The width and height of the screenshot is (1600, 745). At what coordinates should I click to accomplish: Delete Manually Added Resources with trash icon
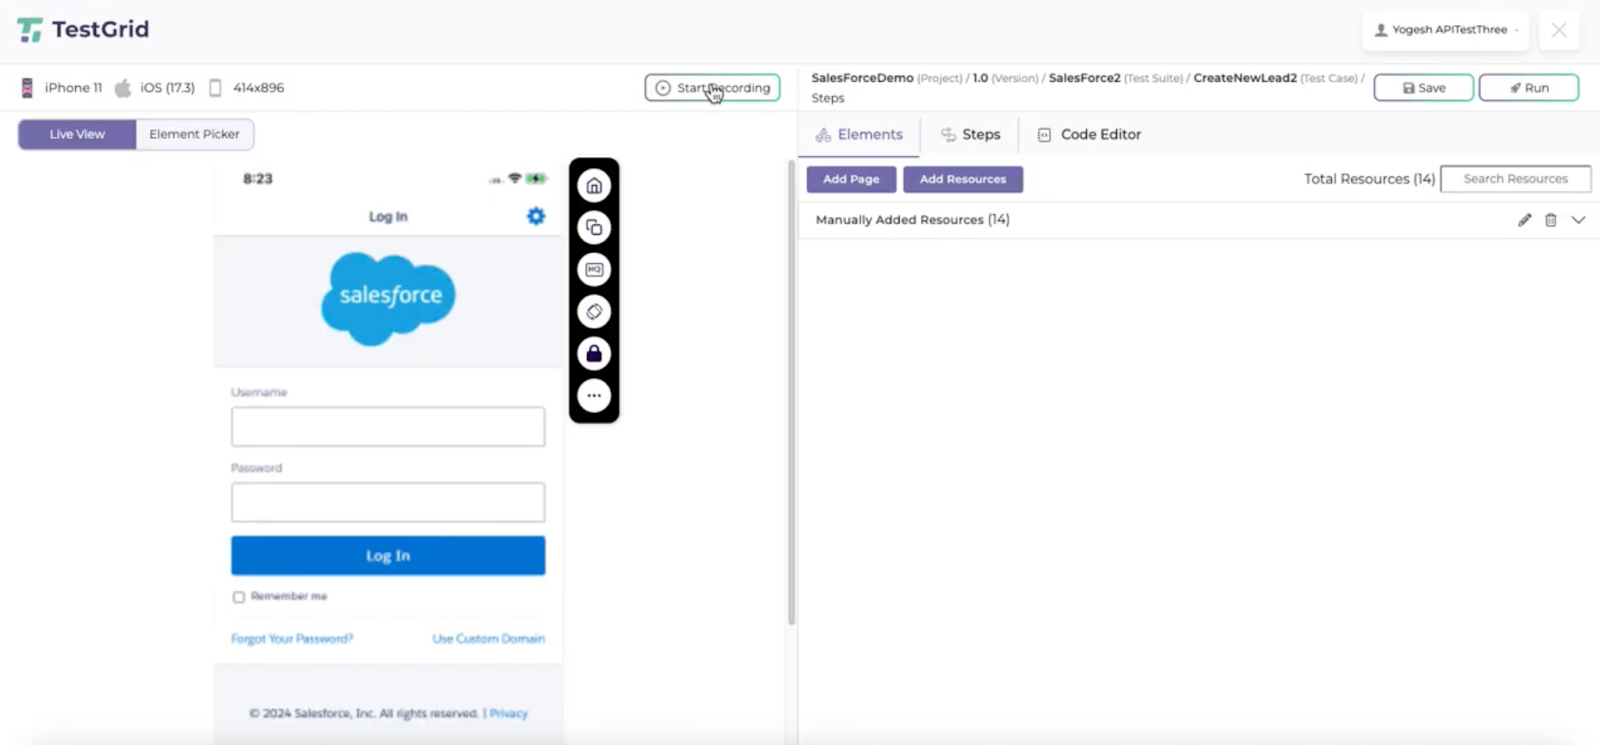click(1551, 220)
